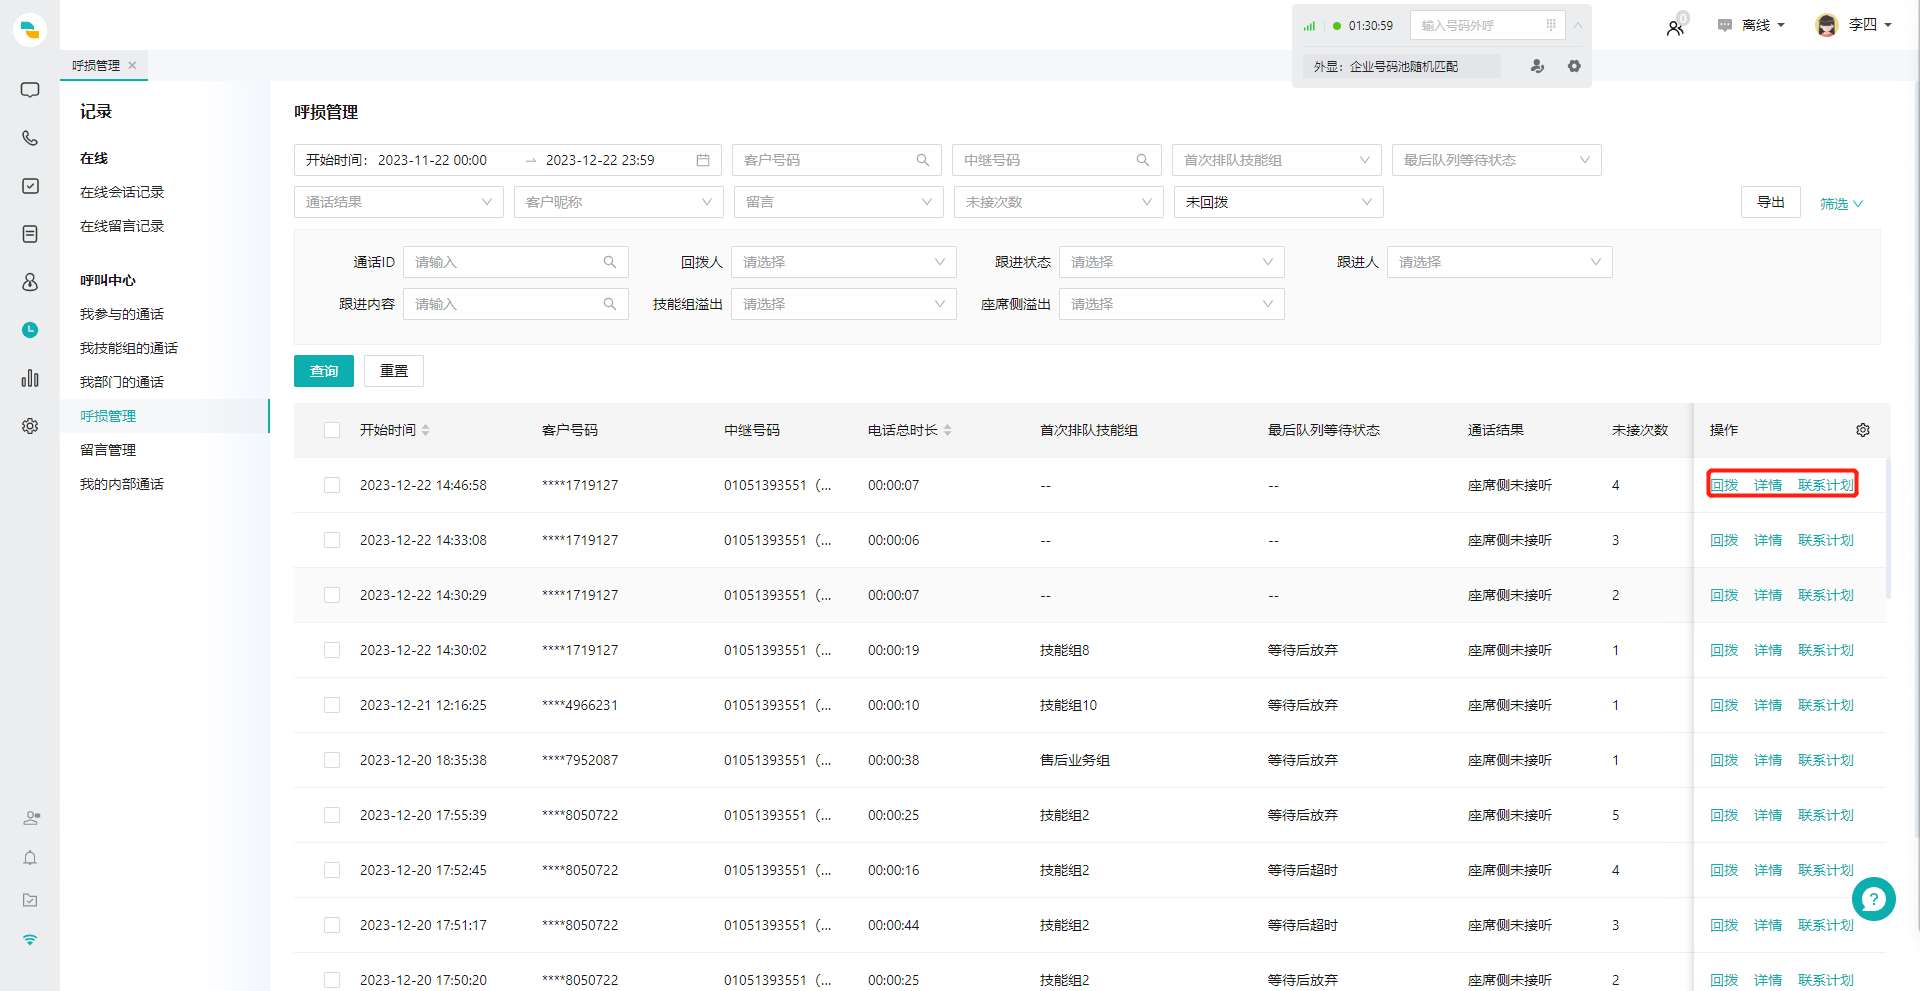Viewport: 1920px width, 991px height.
Task: Close the 呼损管理 tab
Action: pyautogui.click(x=132, y=65)
